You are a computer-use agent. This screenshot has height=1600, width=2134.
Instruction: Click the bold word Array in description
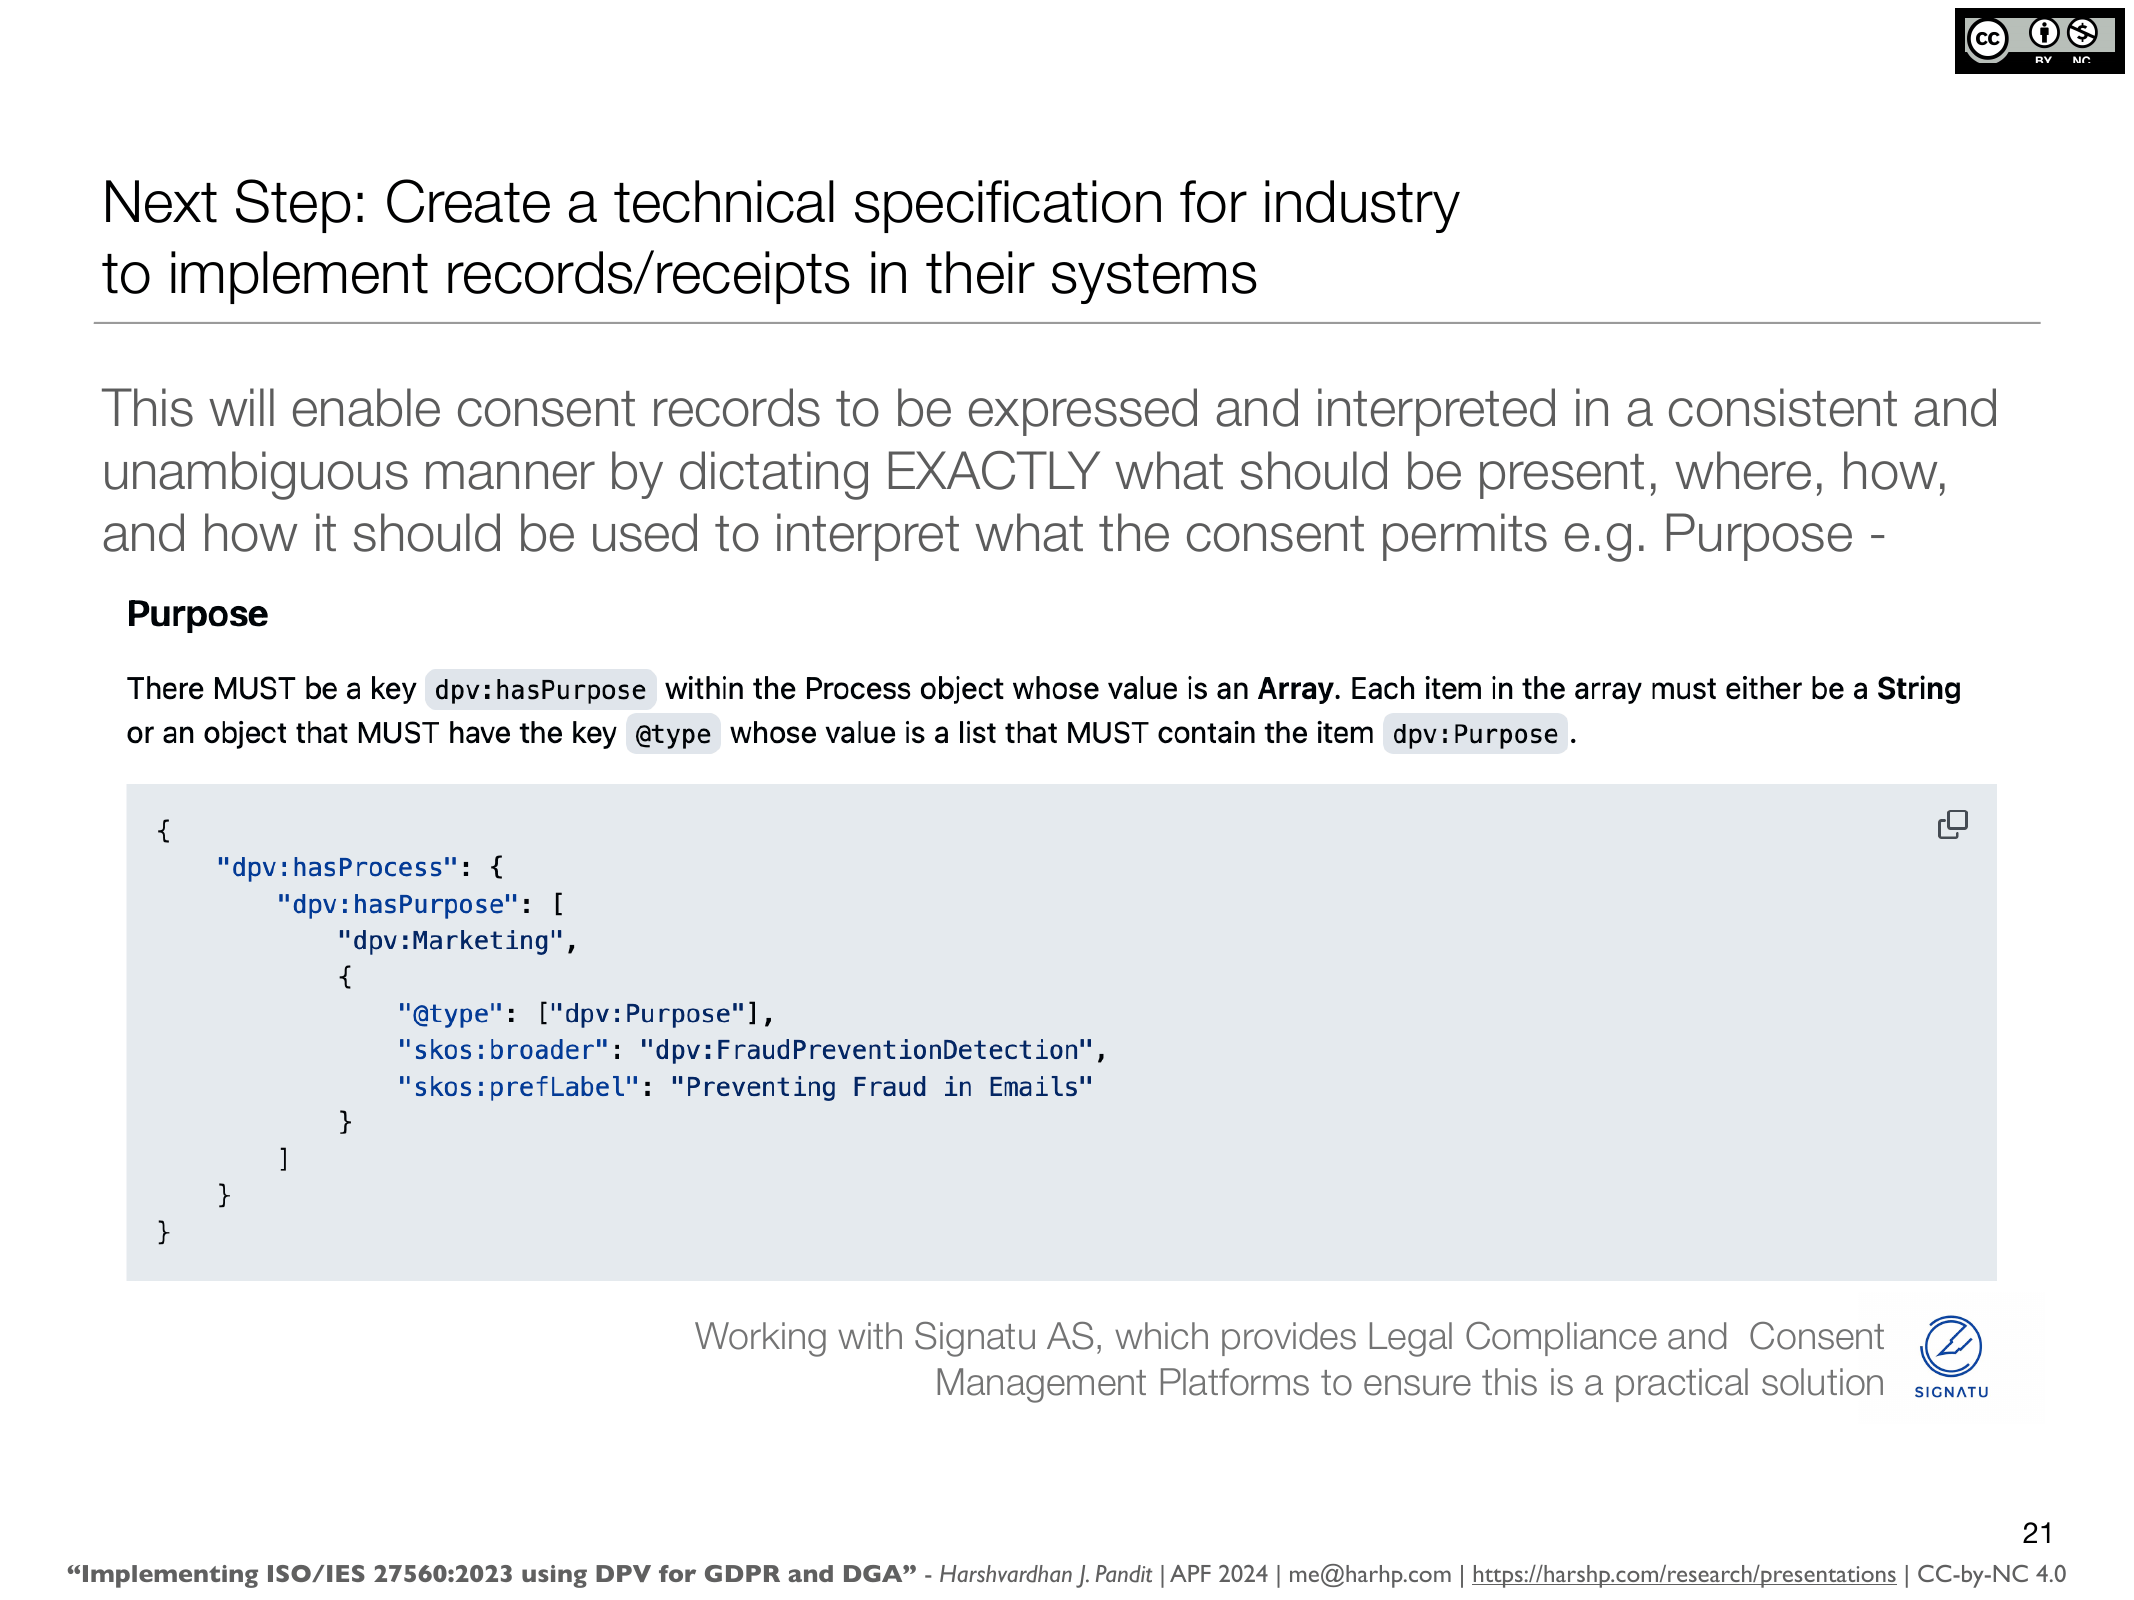pos(1295,689)
